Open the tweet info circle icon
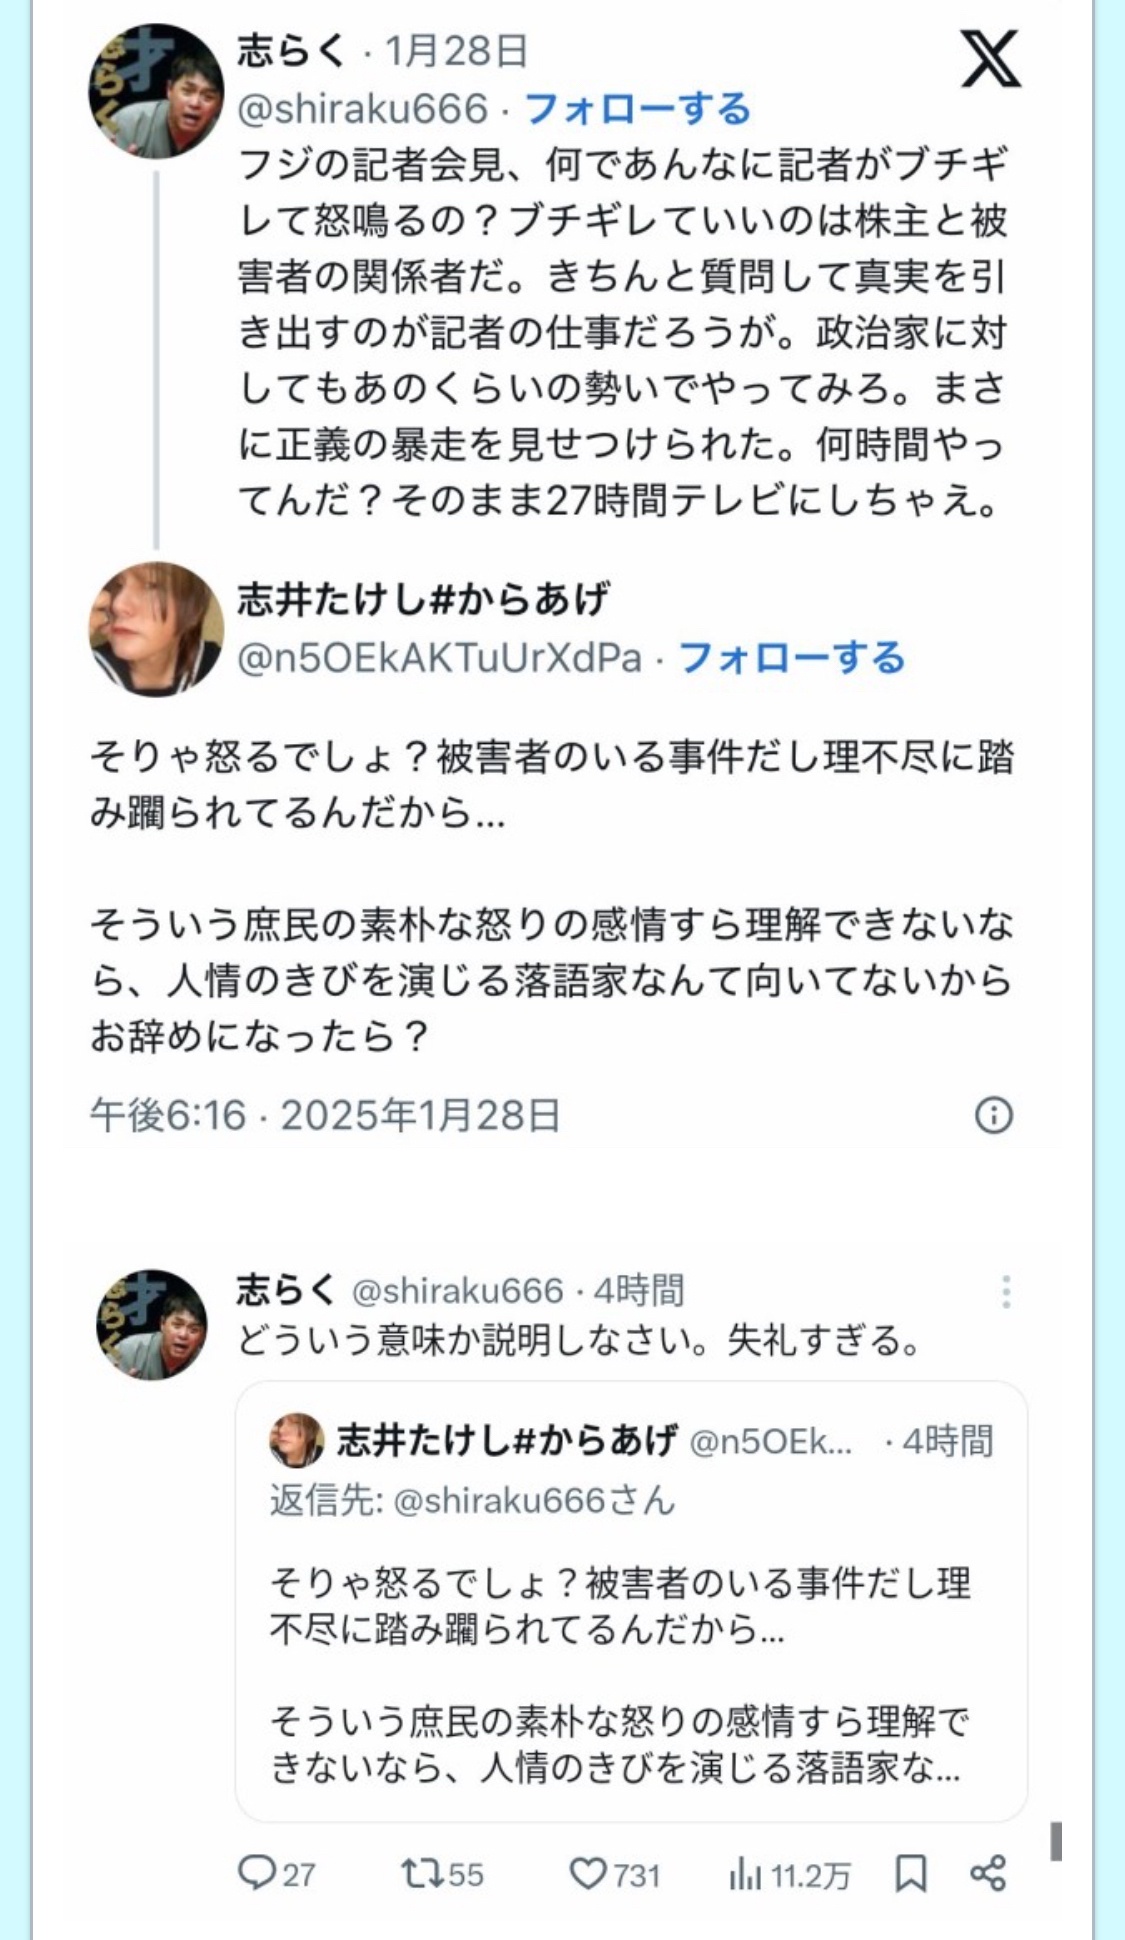 [993, 1114]
